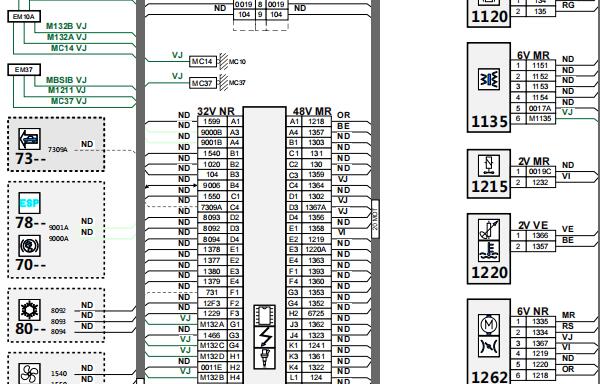The image size is (600, 384).
Task: Select the motor M icon in component 1262
Action: tap(489, 325)
